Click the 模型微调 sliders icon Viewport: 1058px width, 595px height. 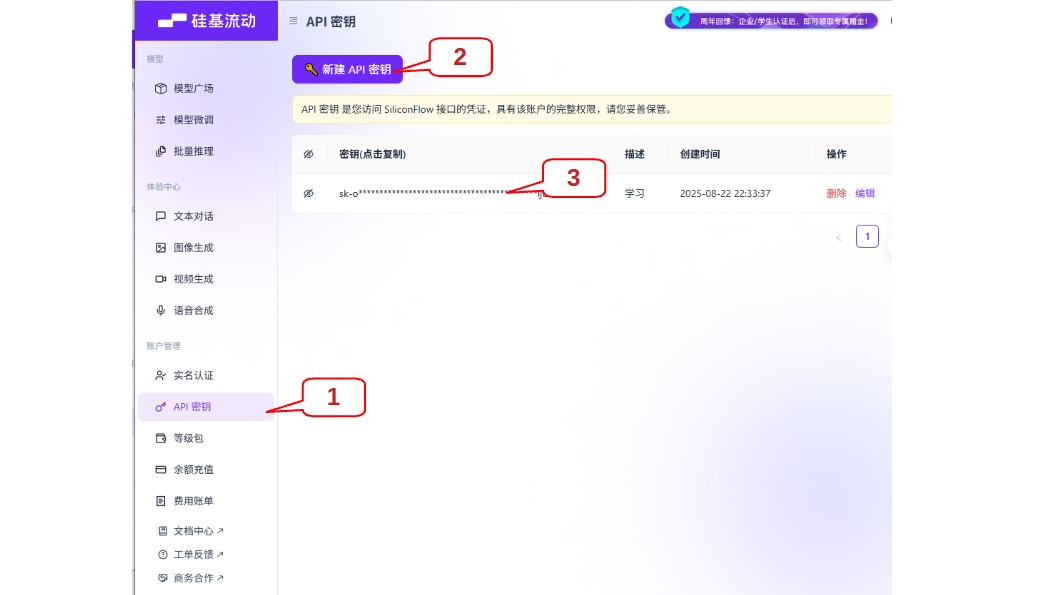[x=160, y=120]
